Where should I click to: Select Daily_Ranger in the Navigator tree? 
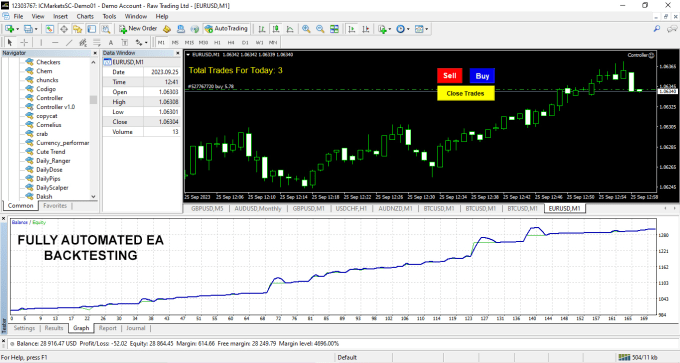pos(53,161)
